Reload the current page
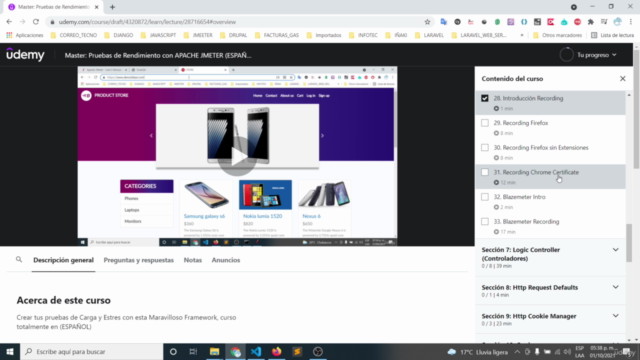Image resolution: width=640 pixels, height=360 pixels. pyautogui.click(x=36, y=22)
